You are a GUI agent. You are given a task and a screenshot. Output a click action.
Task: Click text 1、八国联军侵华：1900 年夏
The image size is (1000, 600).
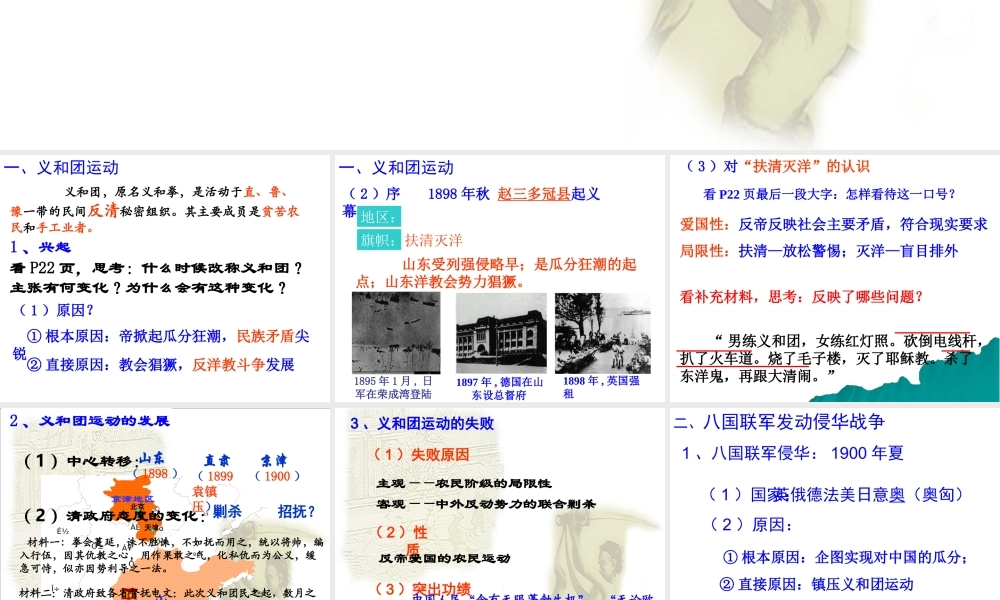(x=792, y=453)
